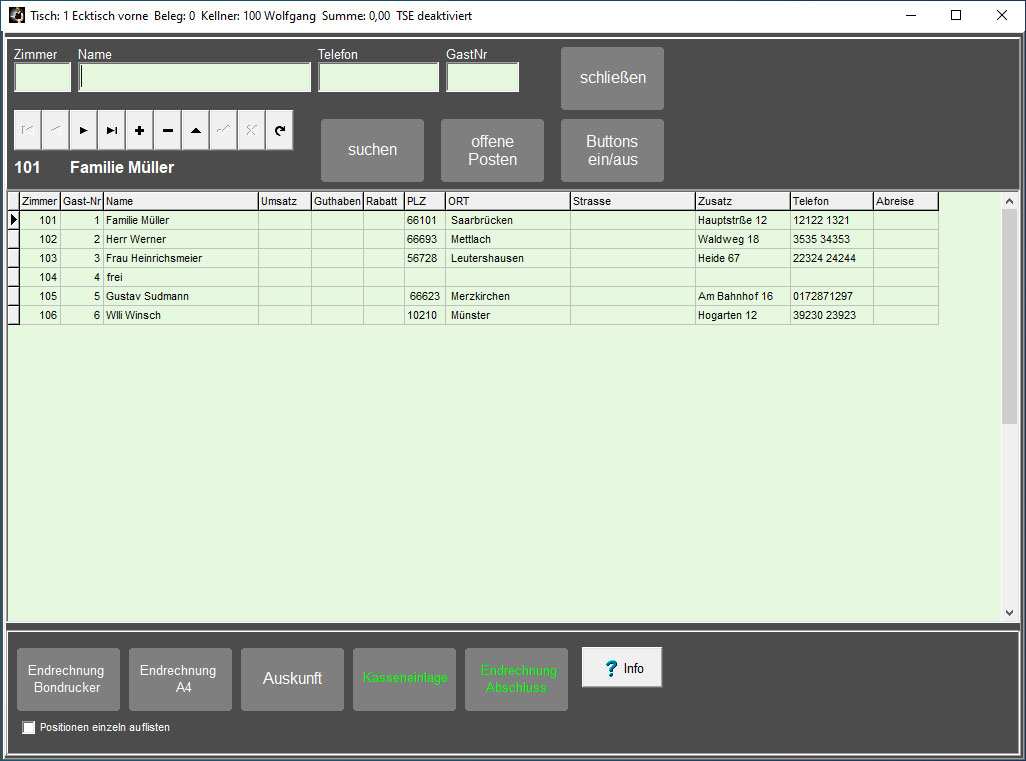The image size is (1026, 761).
Task: Open 'offene Posten'
Action: click(492, 150)
